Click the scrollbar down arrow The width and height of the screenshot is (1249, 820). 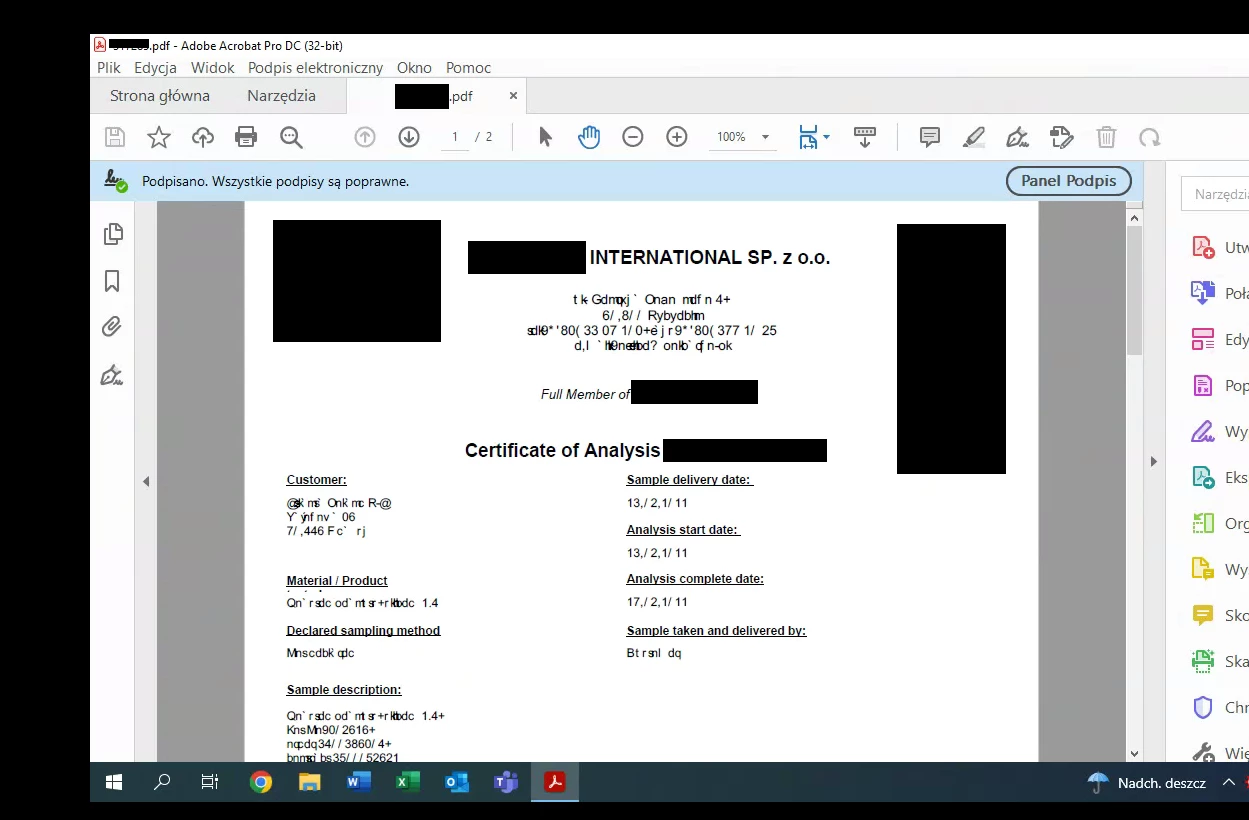[1134, 754]
